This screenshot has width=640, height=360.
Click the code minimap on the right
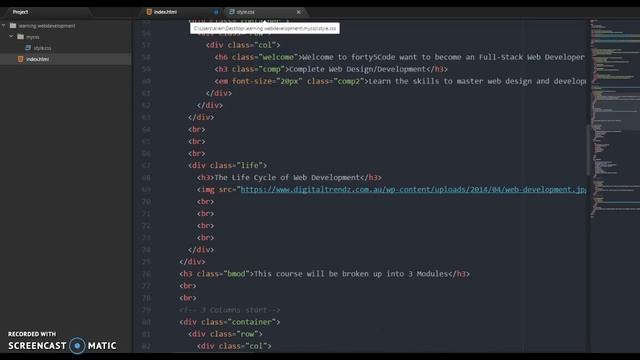point(615,118)
